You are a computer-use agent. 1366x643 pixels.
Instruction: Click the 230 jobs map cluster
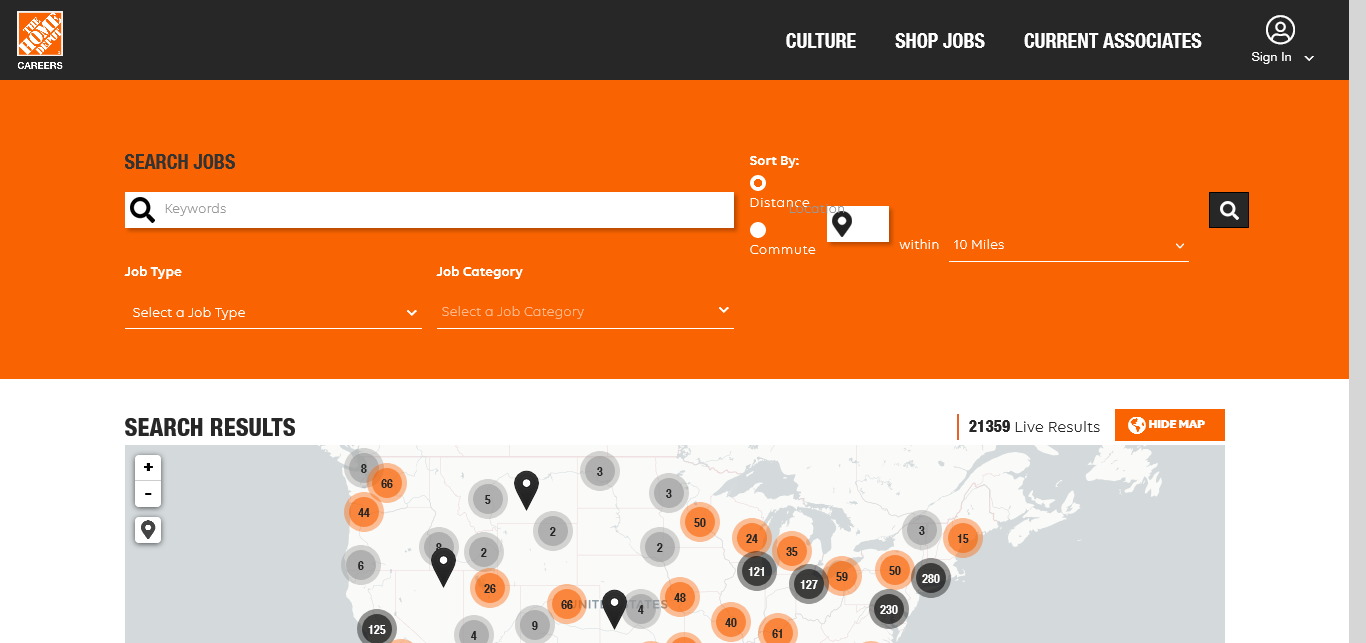point(888,608)
